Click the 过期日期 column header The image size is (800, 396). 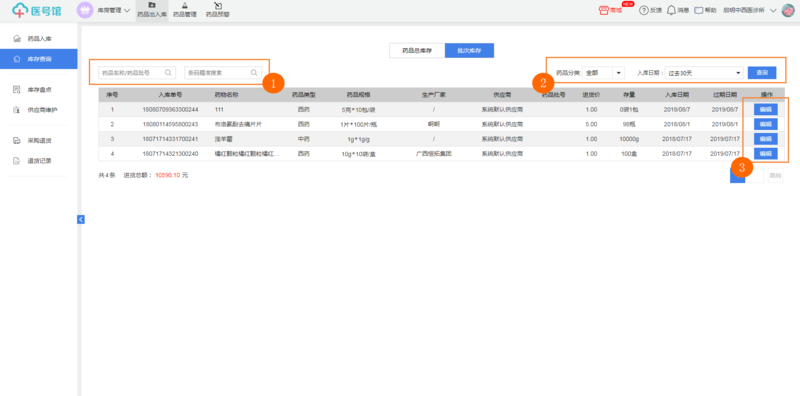pos(725,95)
